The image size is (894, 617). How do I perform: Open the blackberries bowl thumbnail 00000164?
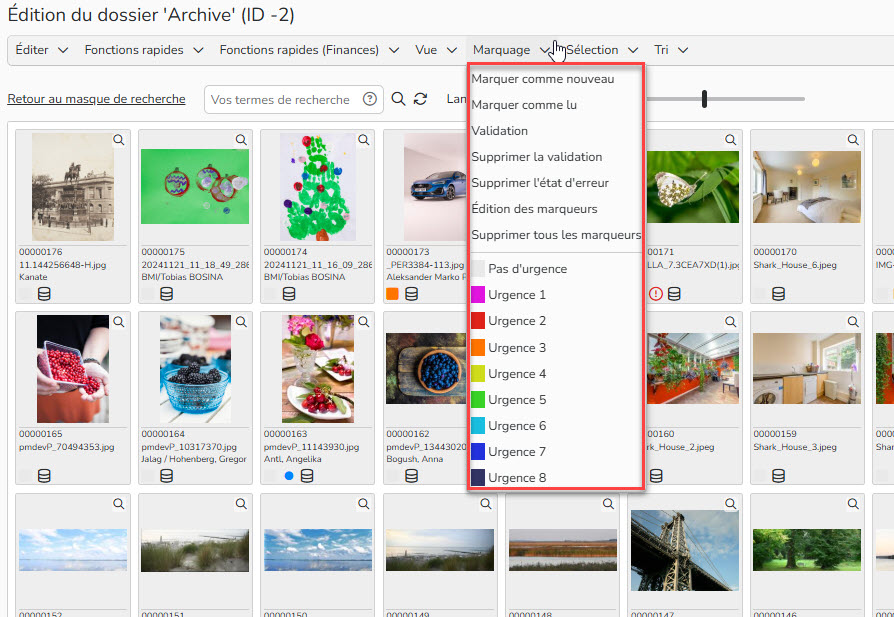point(195,369)
